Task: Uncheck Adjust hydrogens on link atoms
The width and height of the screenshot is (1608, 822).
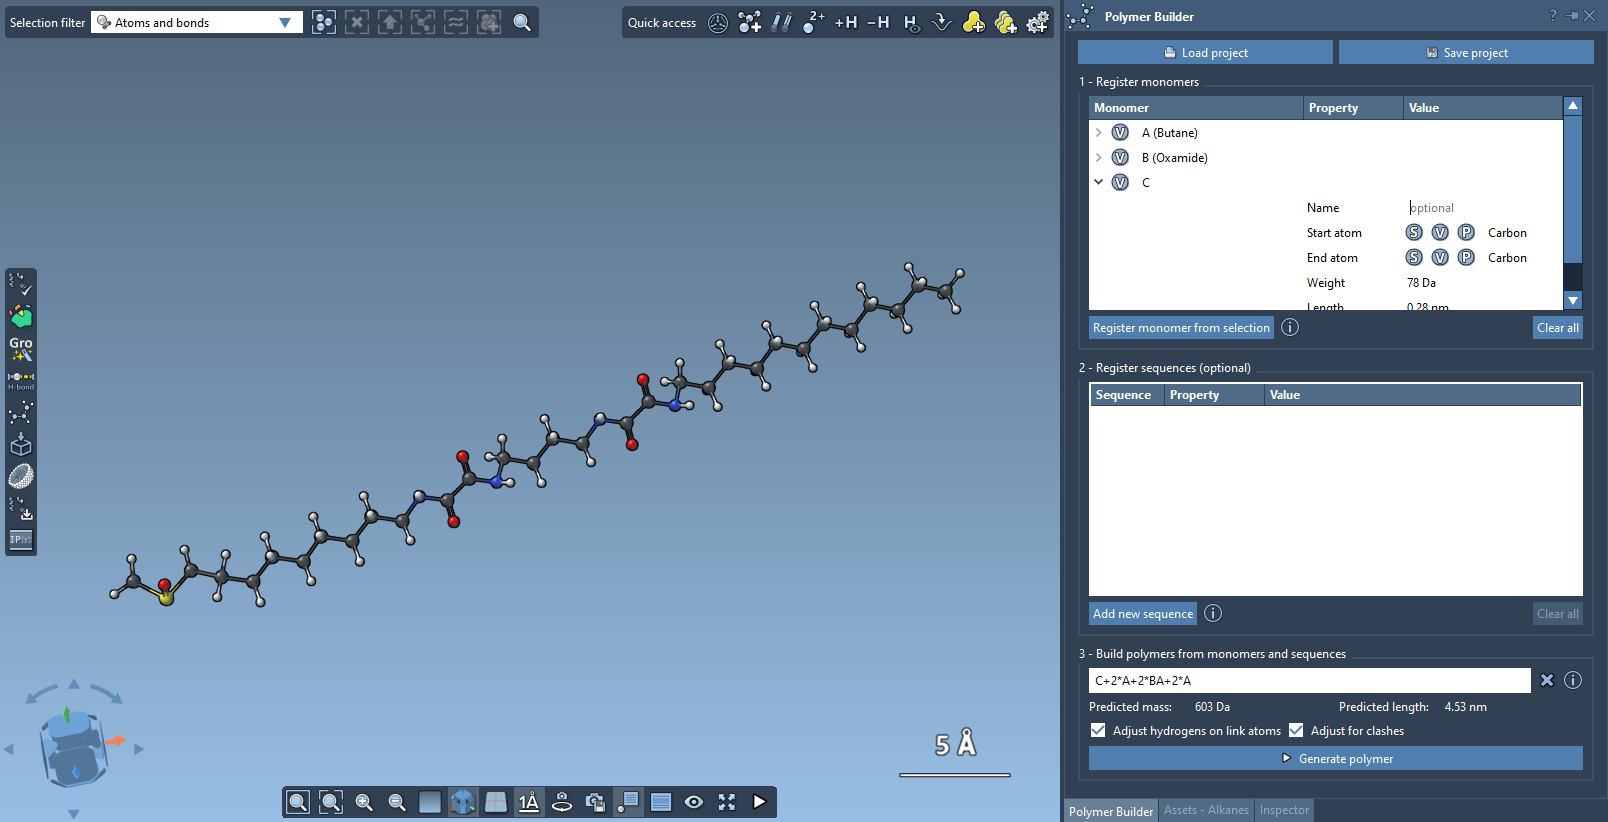Action: pos(1098,731)
